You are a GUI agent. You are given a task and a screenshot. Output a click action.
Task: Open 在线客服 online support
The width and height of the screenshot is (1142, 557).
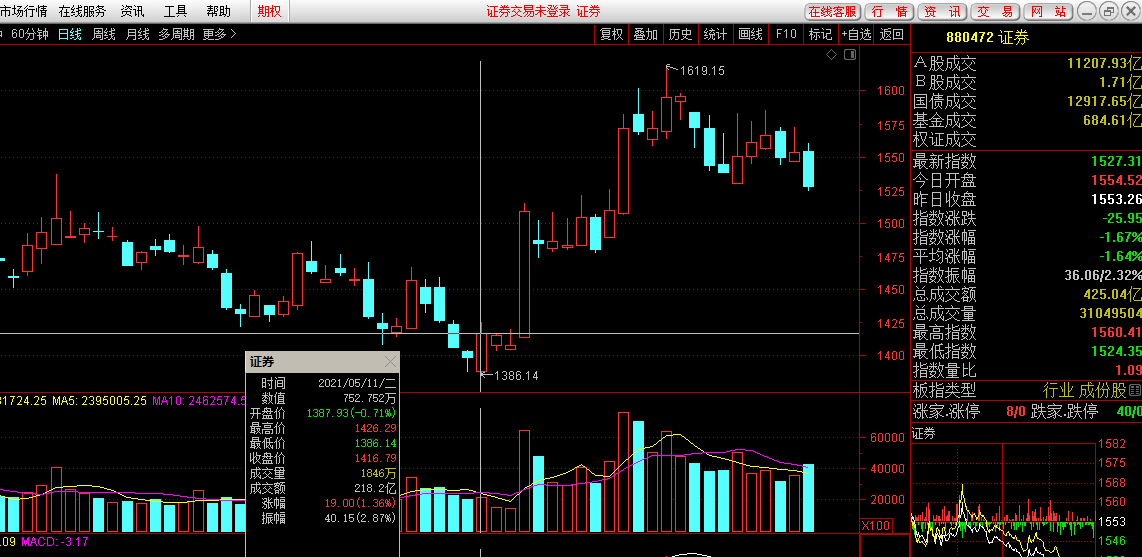832,12
